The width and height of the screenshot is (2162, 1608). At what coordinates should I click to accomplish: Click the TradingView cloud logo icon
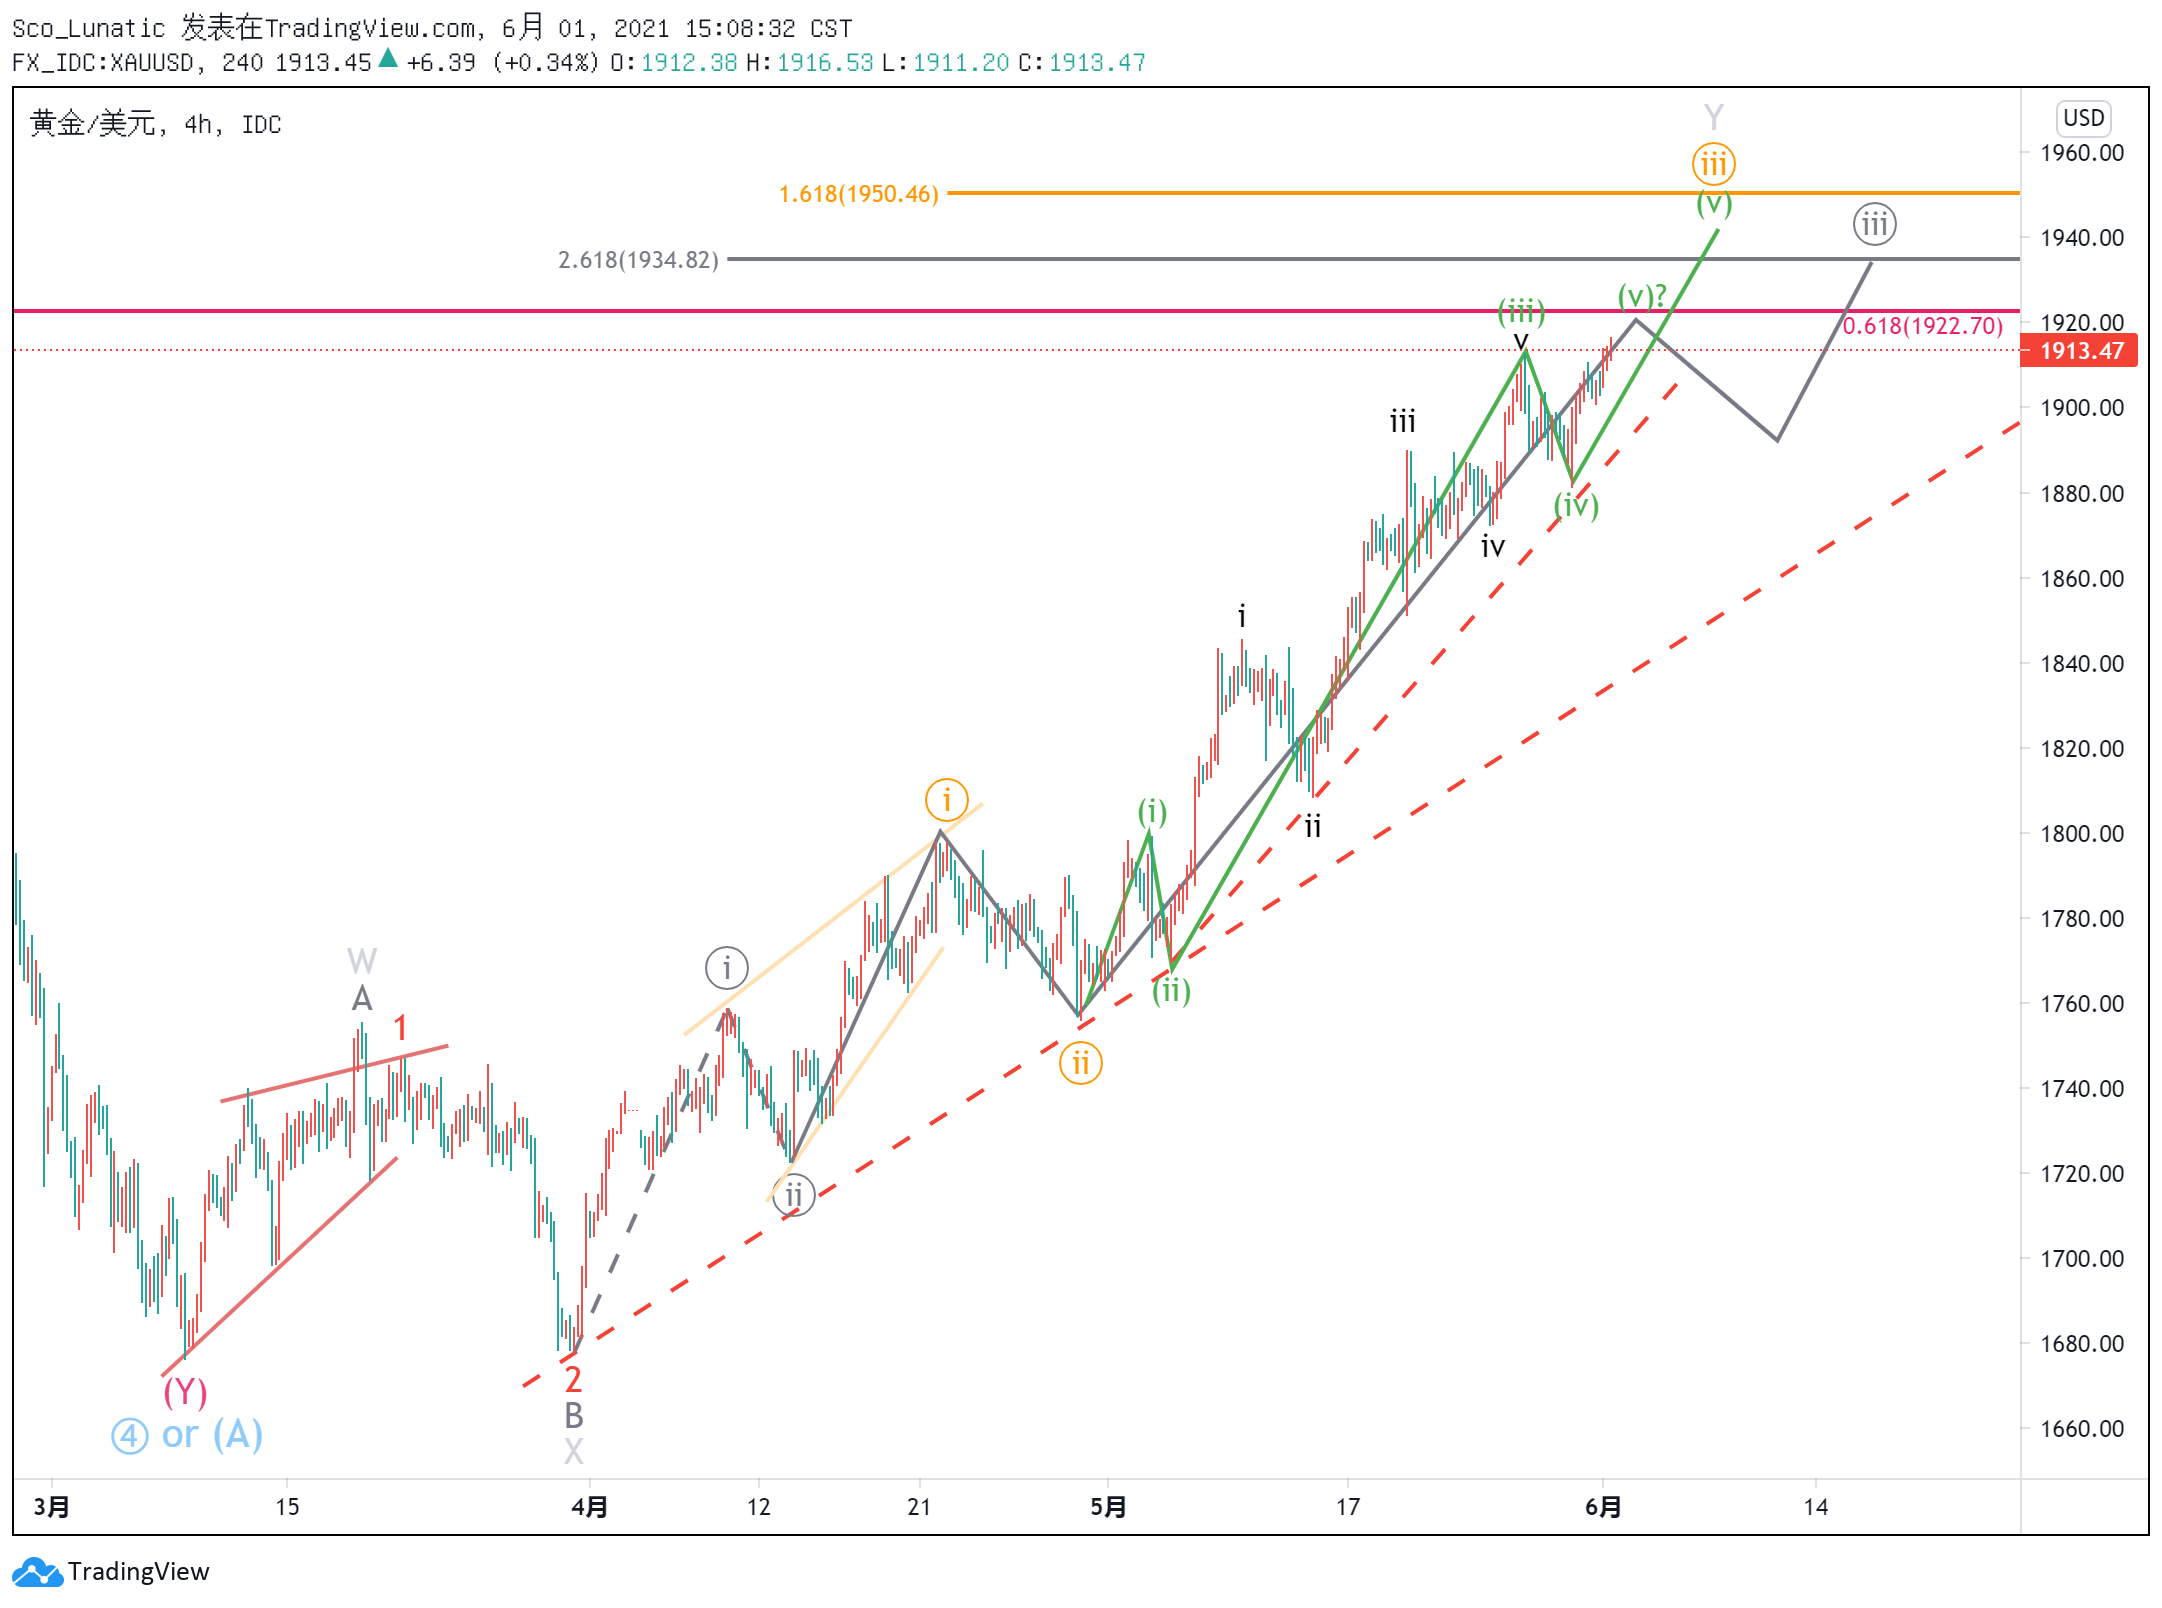(x=38, y=1572)
